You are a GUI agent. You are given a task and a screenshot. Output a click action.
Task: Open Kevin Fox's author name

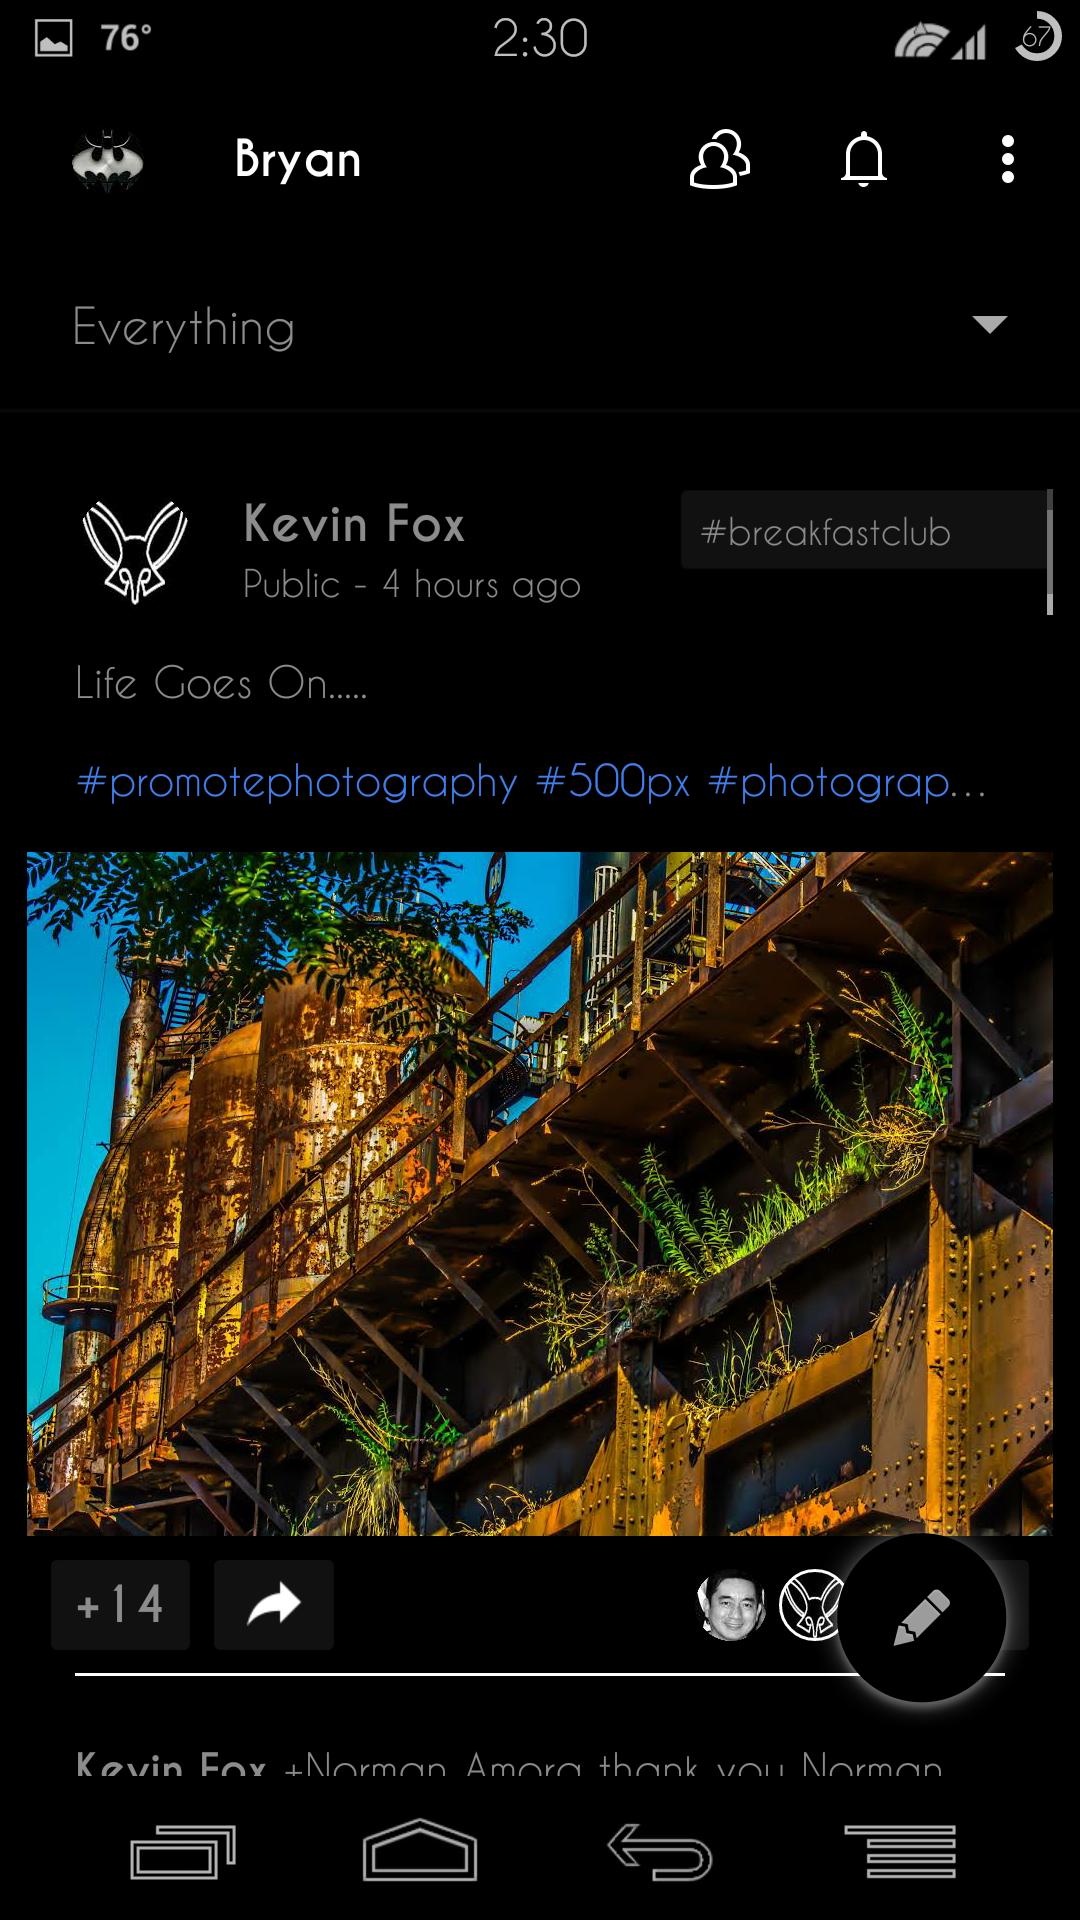[x=354, y=524]
